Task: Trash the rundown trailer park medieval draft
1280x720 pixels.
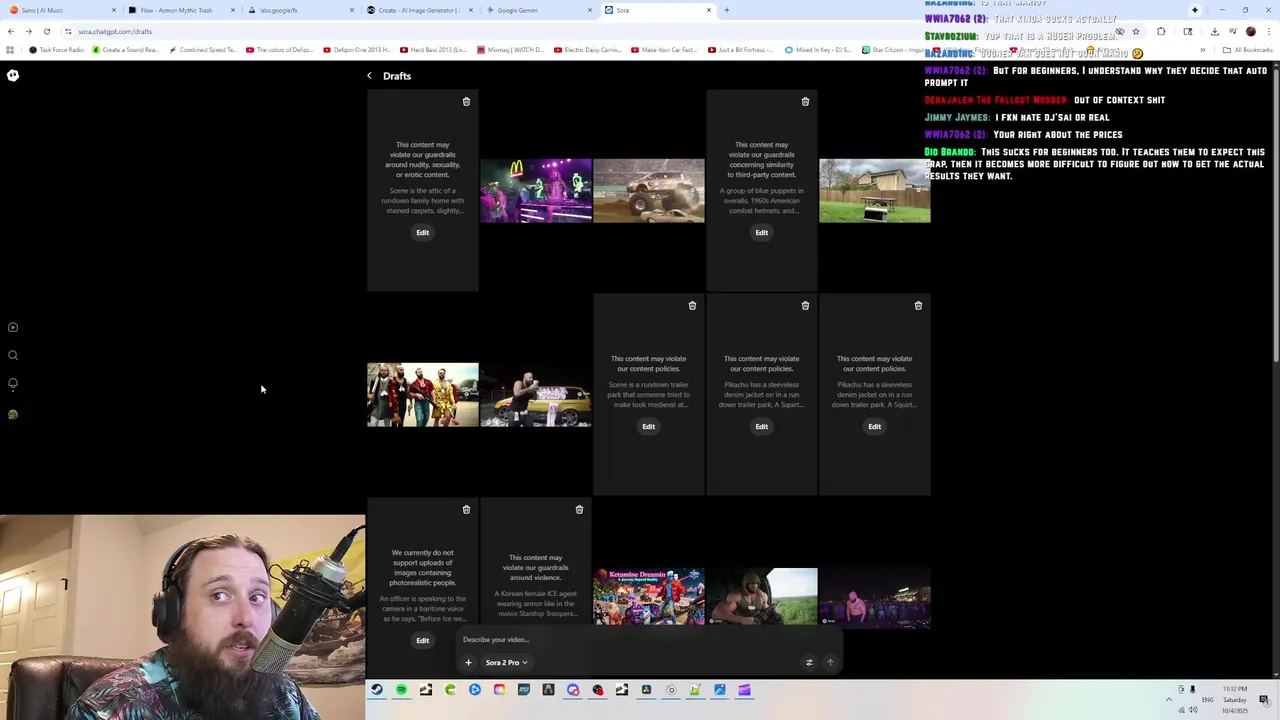Action: point(692,305)
